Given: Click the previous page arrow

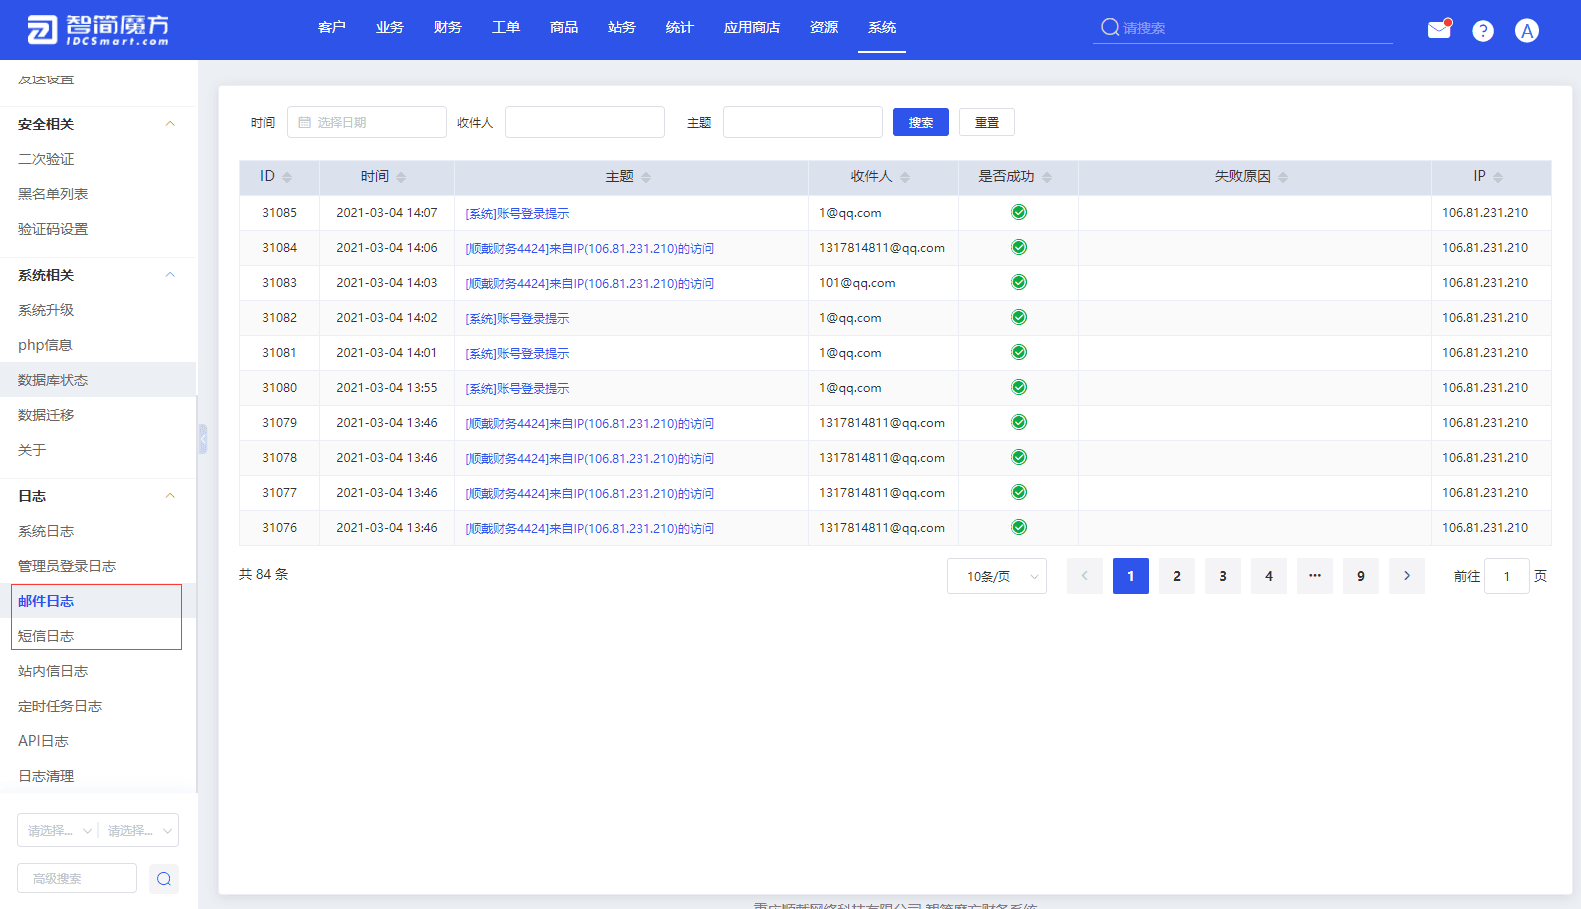Looking at the screenshot, I should 1085,576.
